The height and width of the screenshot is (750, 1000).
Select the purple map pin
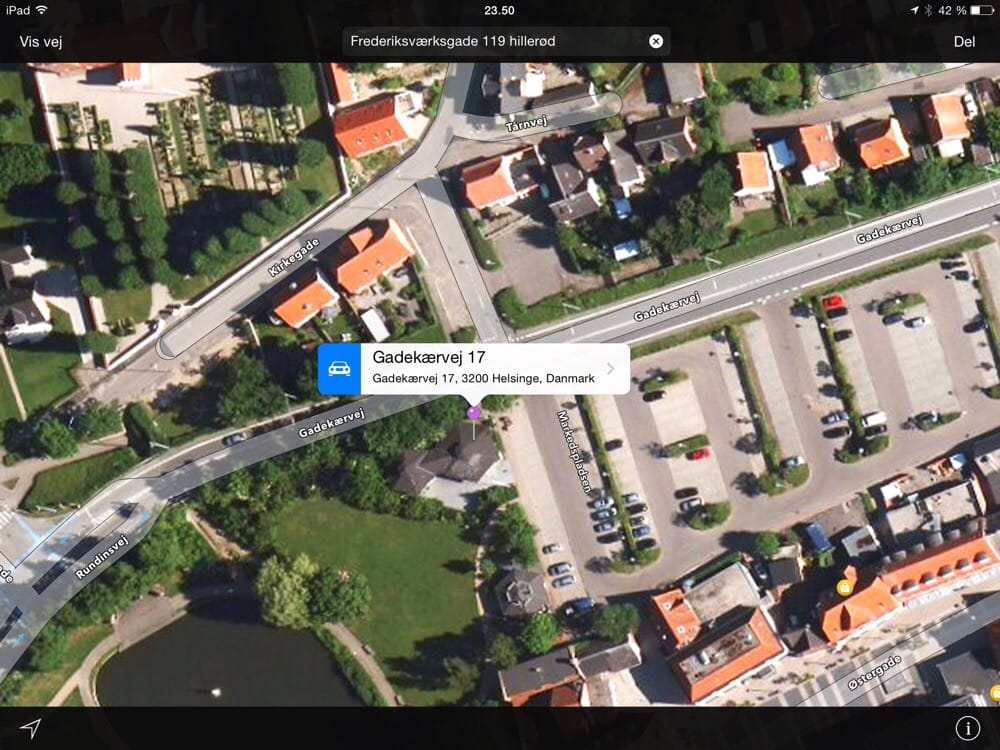coord(474,412)
